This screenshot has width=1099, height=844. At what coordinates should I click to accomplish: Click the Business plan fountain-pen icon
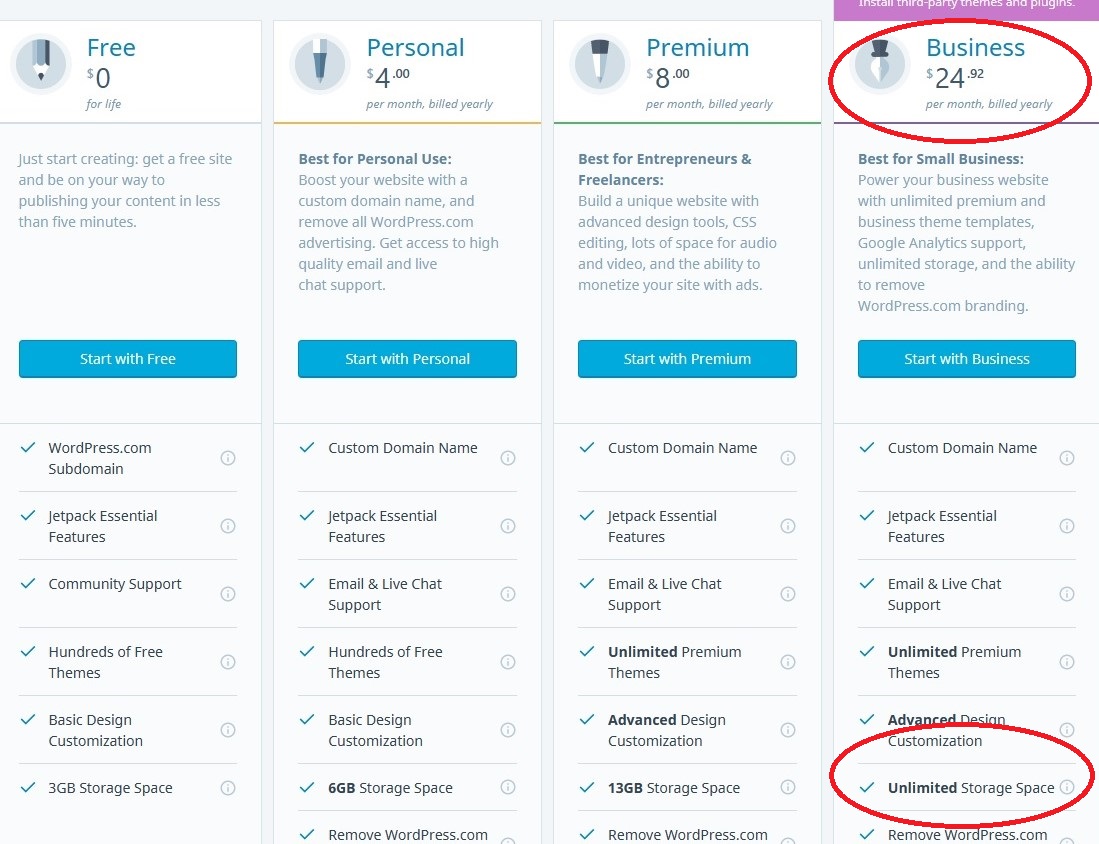880,64
